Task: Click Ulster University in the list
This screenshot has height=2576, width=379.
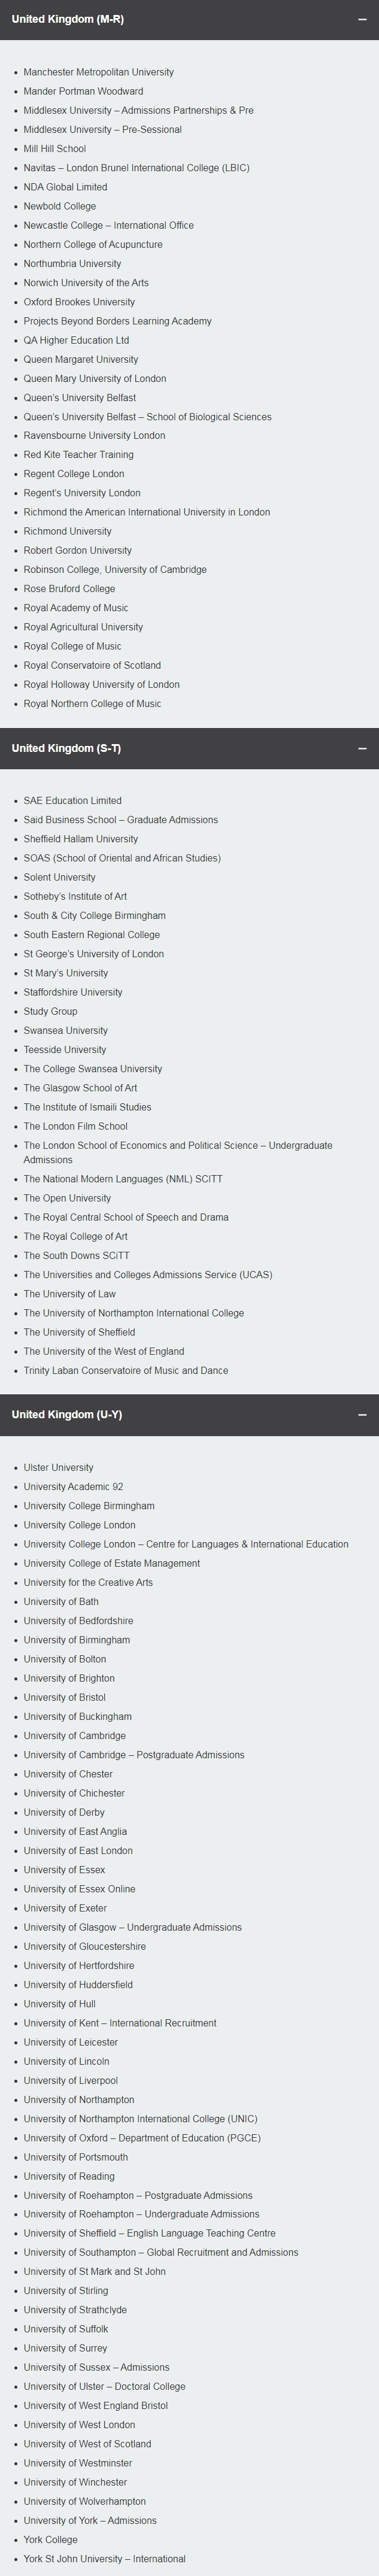Action: tap(58, 1468)
